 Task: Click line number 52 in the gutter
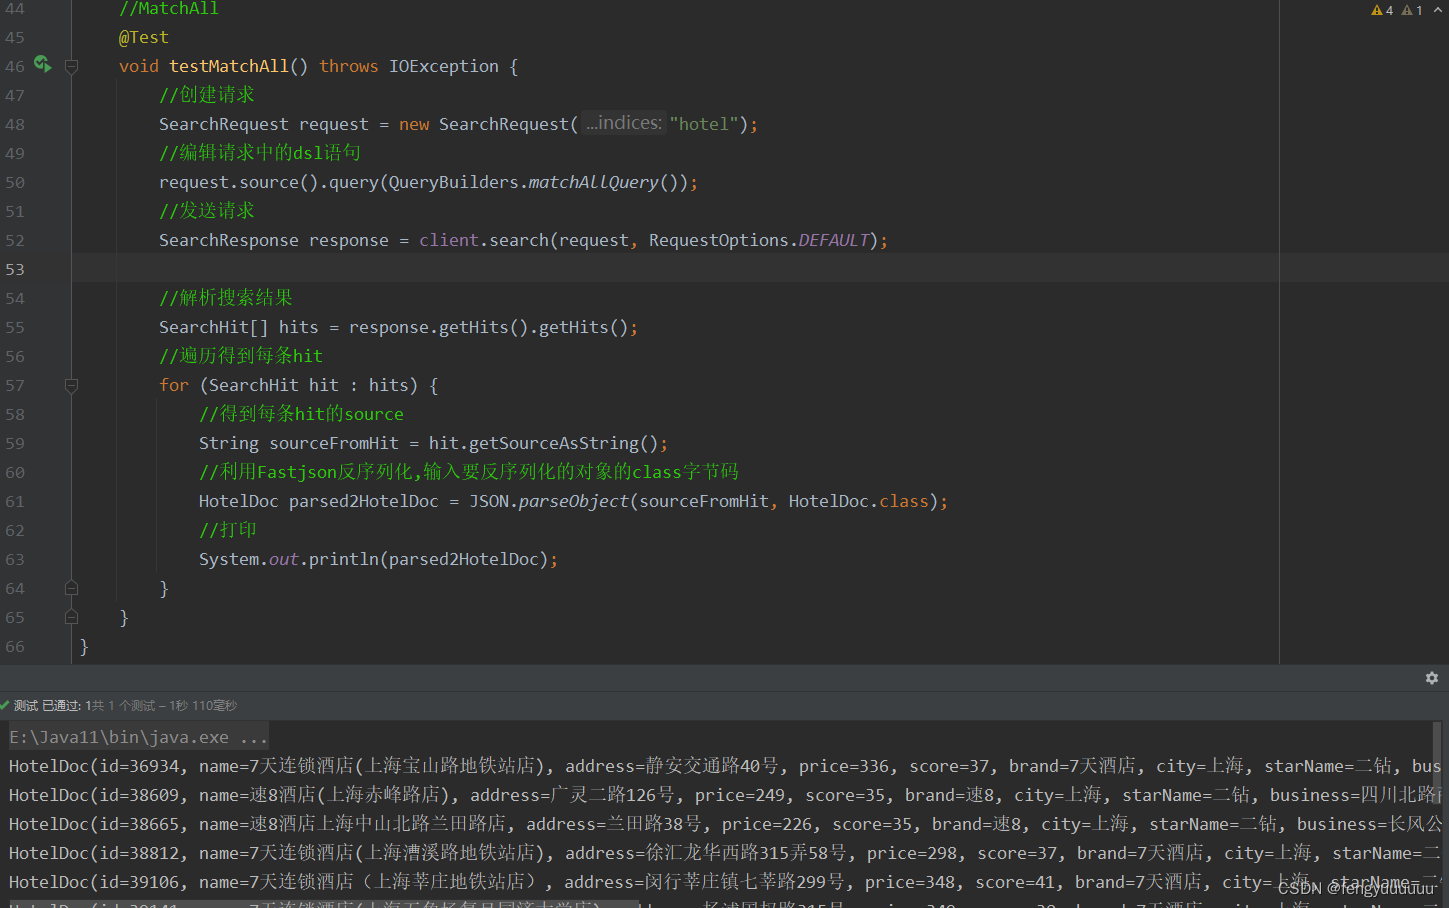tap(15, 240)
